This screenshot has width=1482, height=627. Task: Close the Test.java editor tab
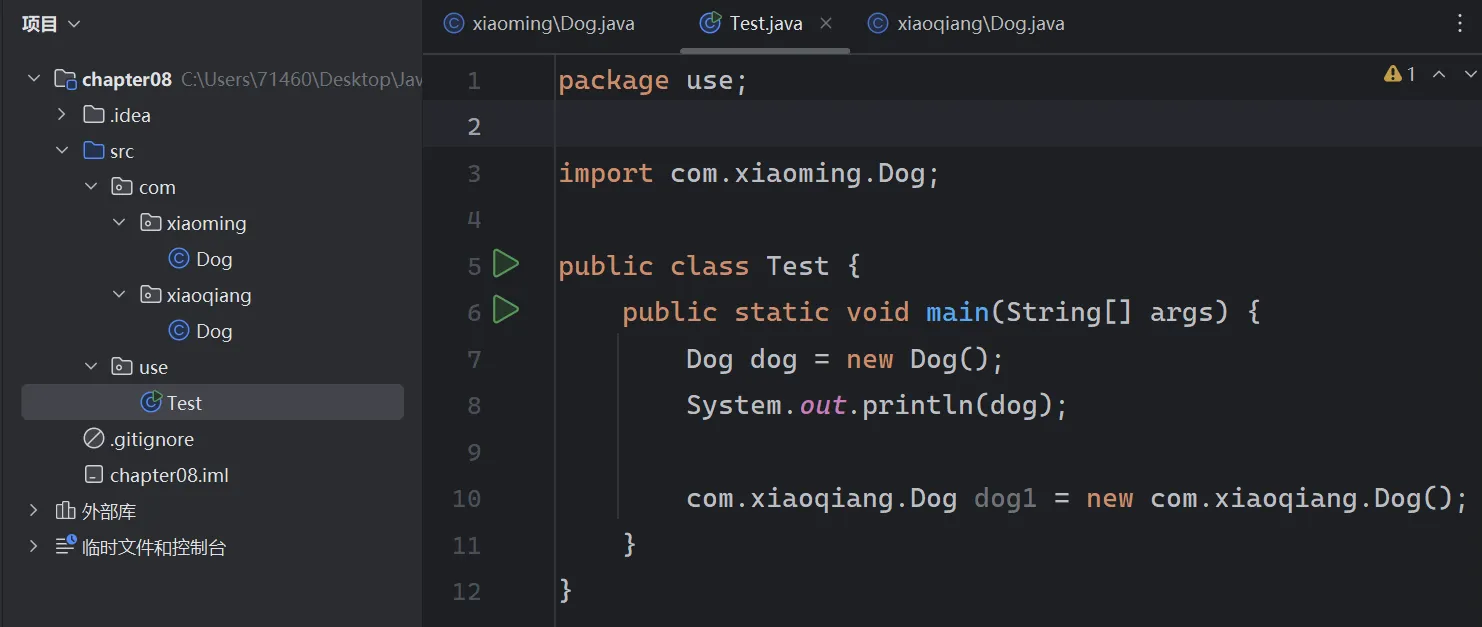point(826,23)
